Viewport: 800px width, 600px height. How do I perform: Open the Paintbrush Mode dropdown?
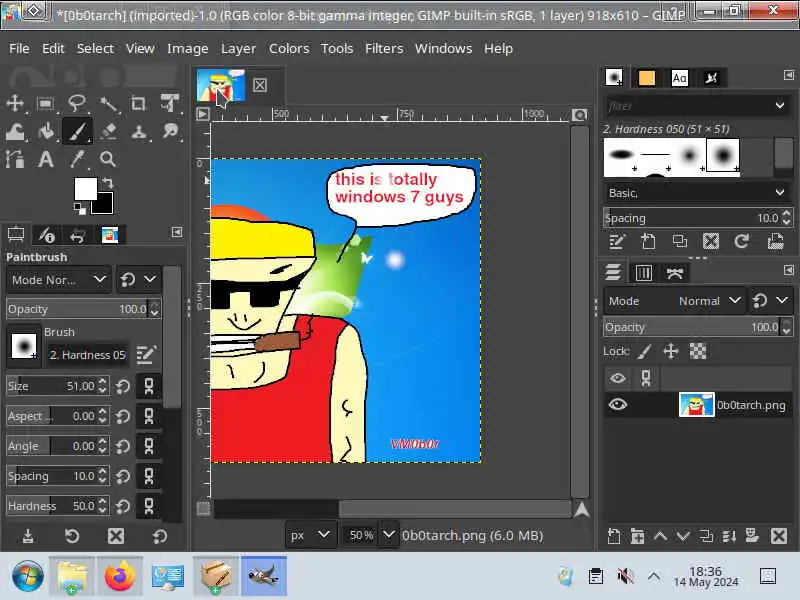click(x=58, y=280)
